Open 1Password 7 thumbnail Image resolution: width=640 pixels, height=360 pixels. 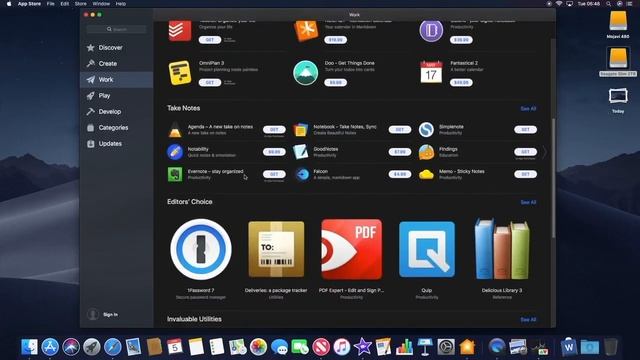(201, 249)
